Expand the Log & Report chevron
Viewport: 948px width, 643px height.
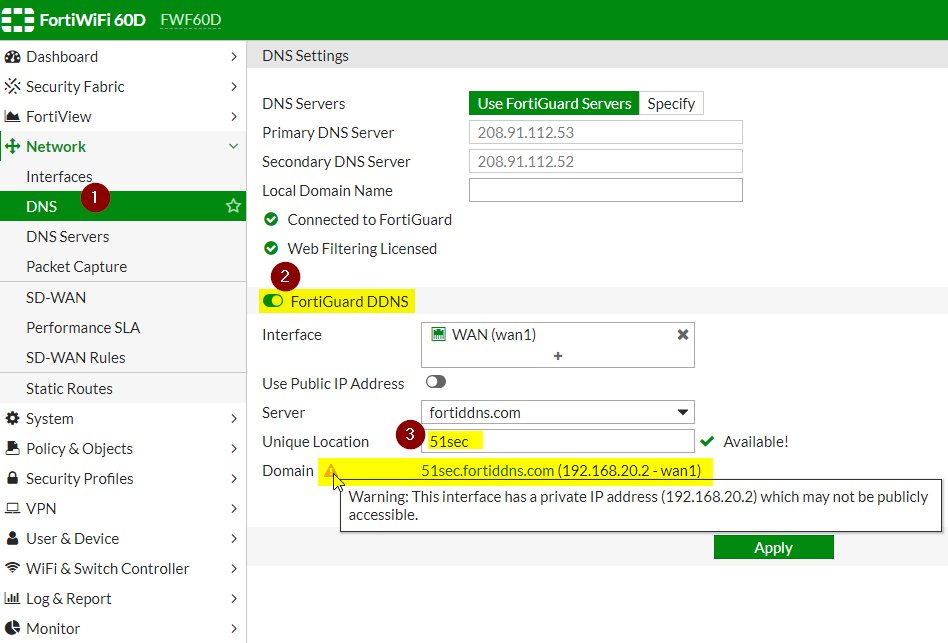tap(233, 598)
